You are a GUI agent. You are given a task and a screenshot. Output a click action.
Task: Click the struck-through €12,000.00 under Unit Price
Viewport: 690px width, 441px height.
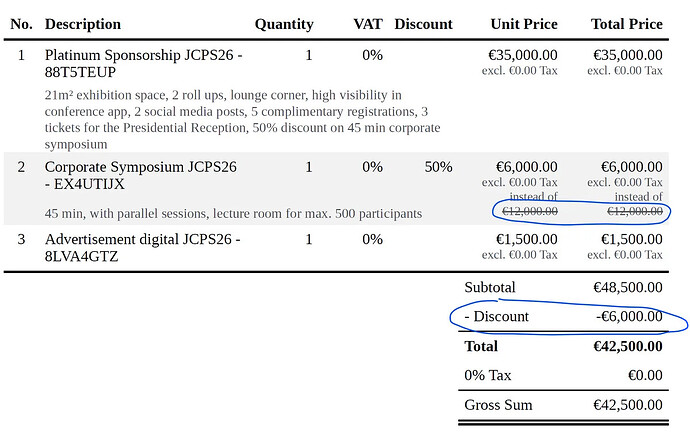point(530,211)
